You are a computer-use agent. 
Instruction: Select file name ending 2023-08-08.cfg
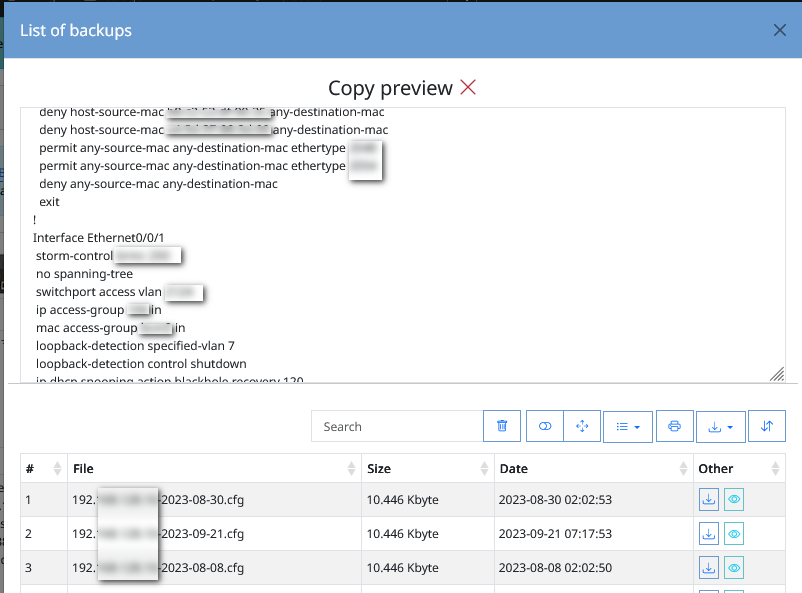click(158, 567)
